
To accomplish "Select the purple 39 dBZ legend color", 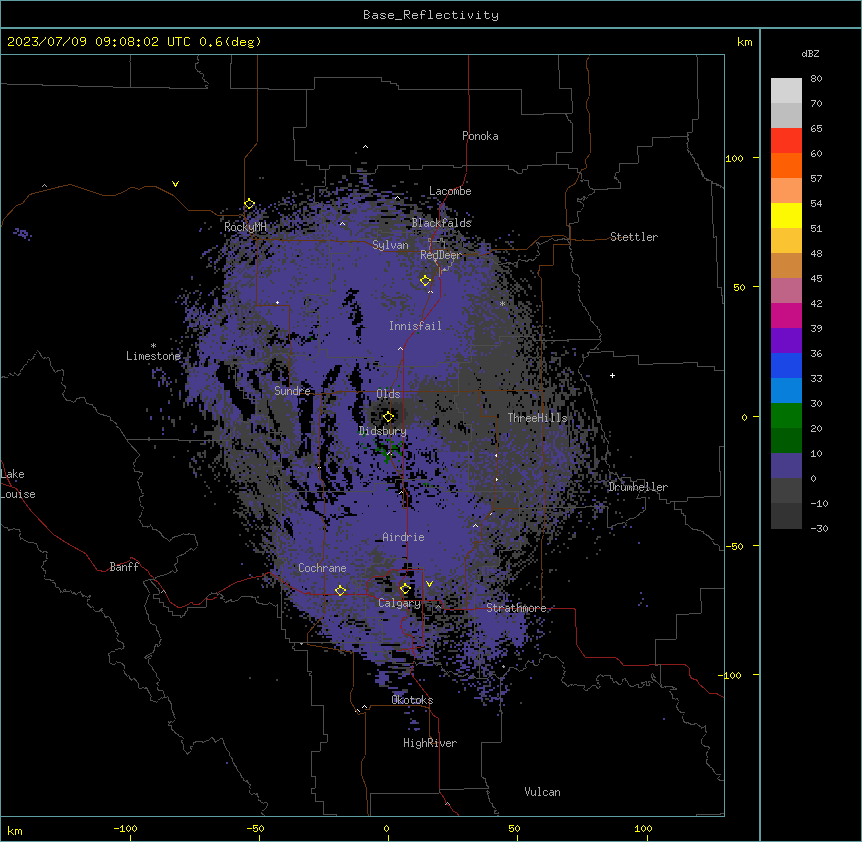I will 786,341.
